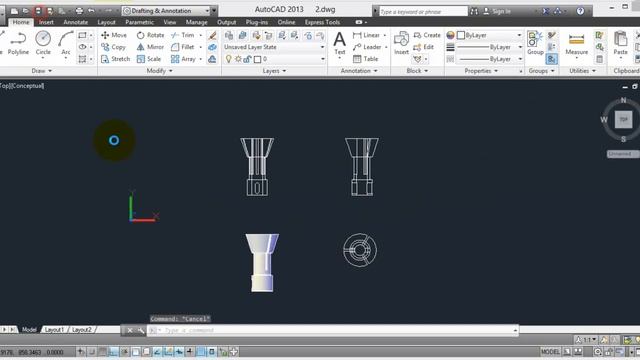Screen dimensions: 640x360
Task: Expand the Draw panel
Action: coord(42,71)
